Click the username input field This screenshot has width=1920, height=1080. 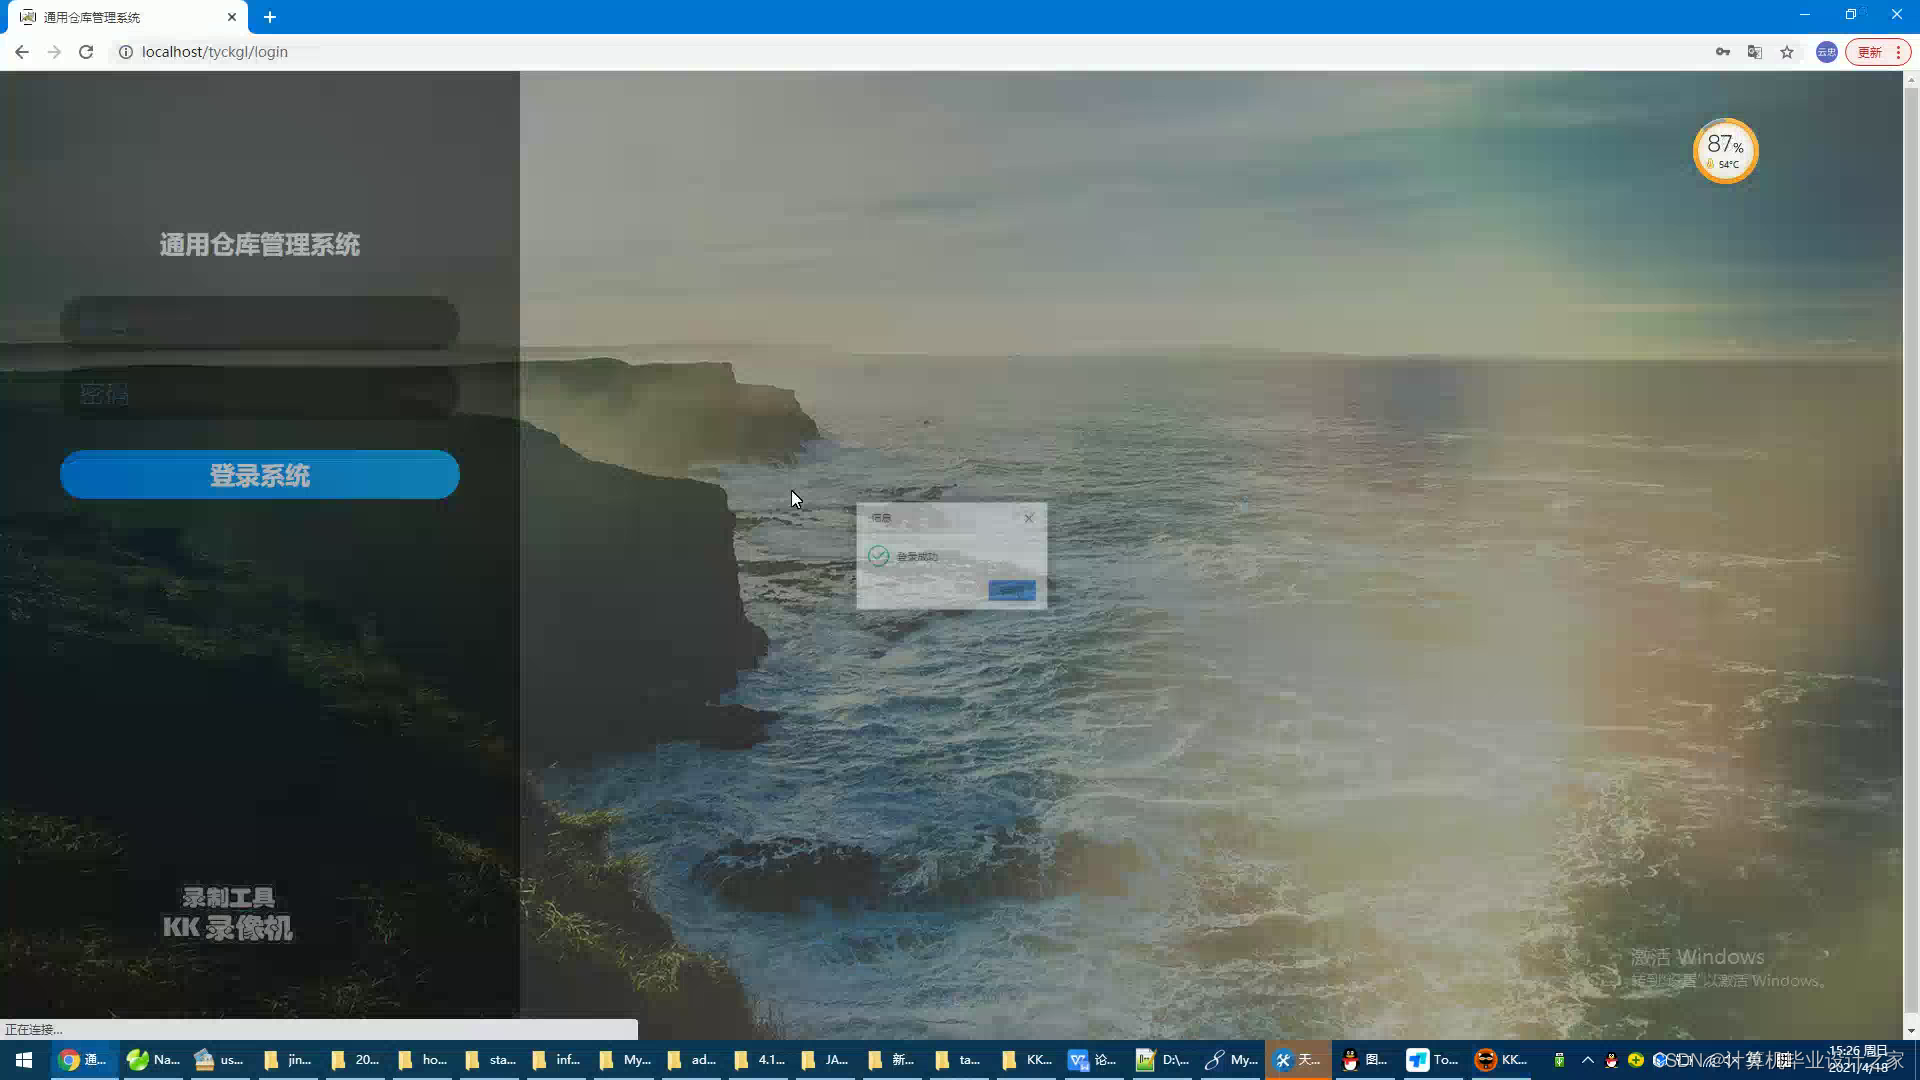[260, 322]
